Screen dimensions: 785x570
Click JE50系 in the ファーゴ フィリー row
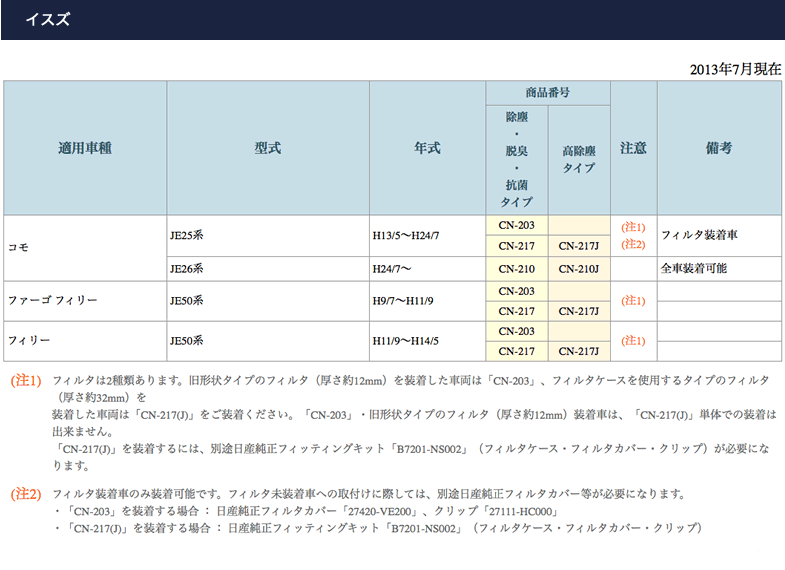click(268, 301)
